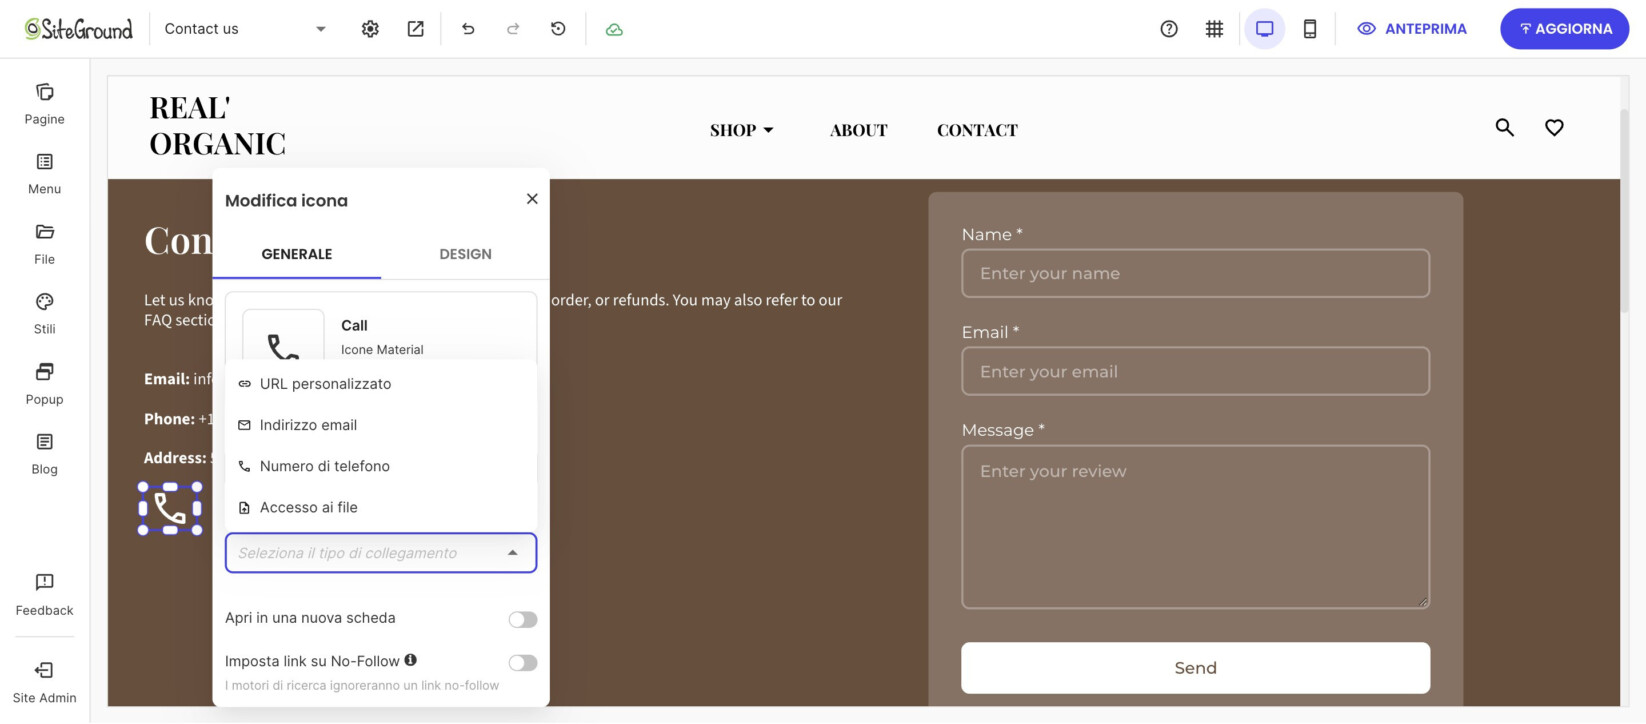Screen dimensions: 1646x724
Task: Undo the last change
Action: [468, 29]
